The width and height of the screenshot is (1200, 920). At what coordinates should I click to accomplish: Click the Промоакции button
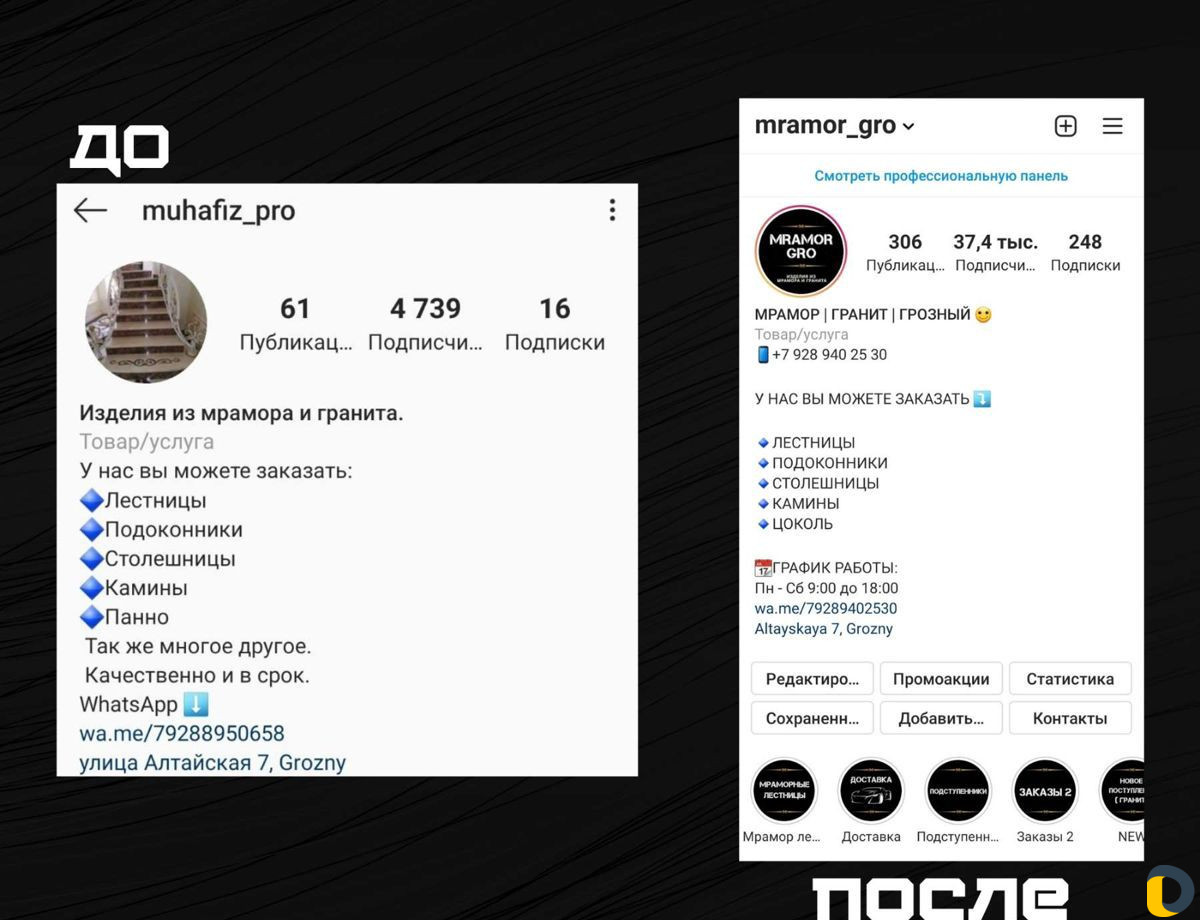(941, 679)
